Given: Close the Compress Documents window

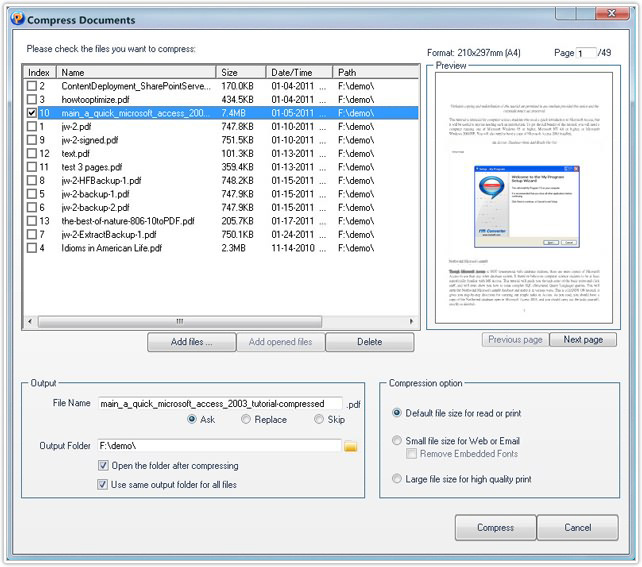Looking at the screenshot, I should (612, 13).
